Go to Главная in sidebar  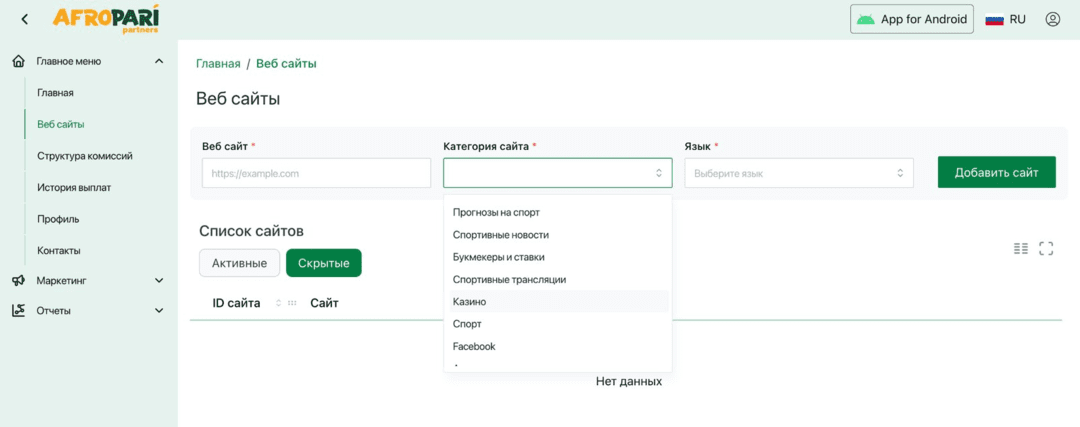[x=55, y=92]
